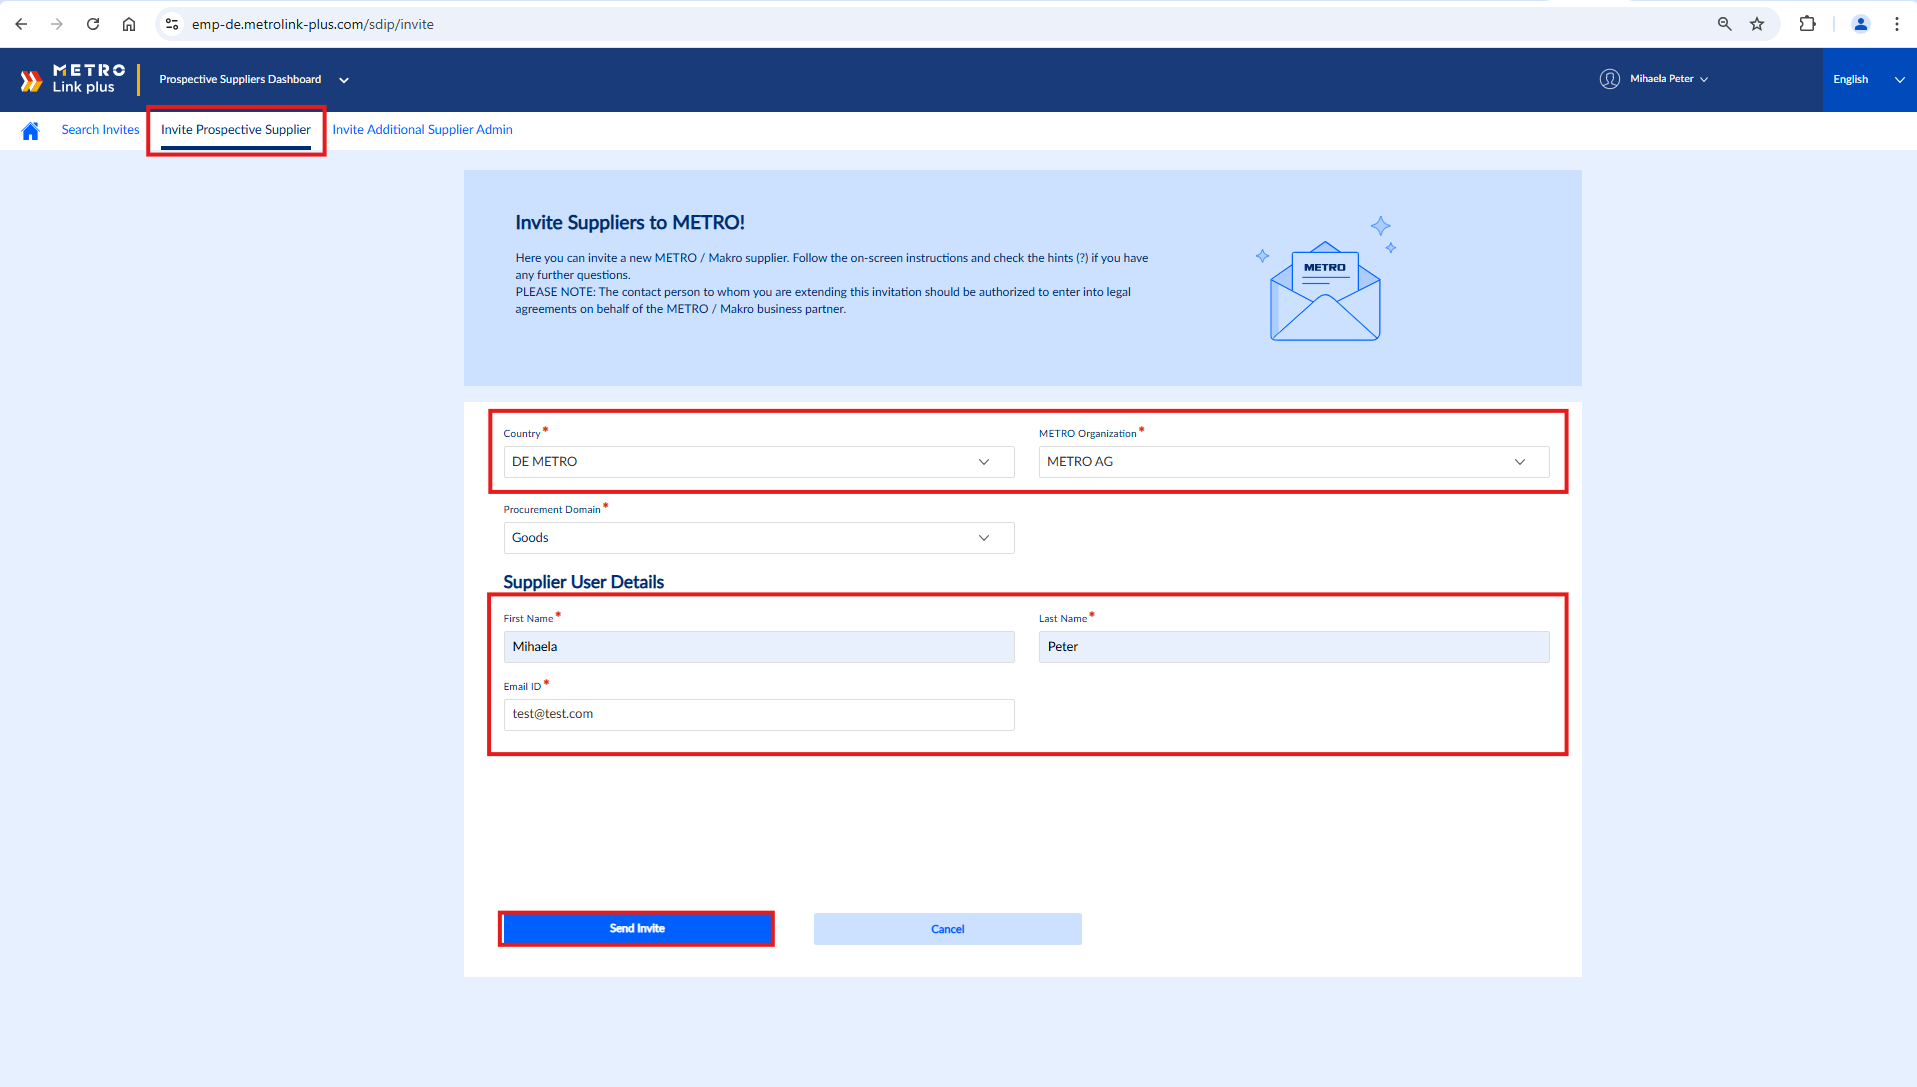This screenshot has width=1917, height=1087.
Task: Bookmark this page with the star icon
Action: [x=1757, y=24]
